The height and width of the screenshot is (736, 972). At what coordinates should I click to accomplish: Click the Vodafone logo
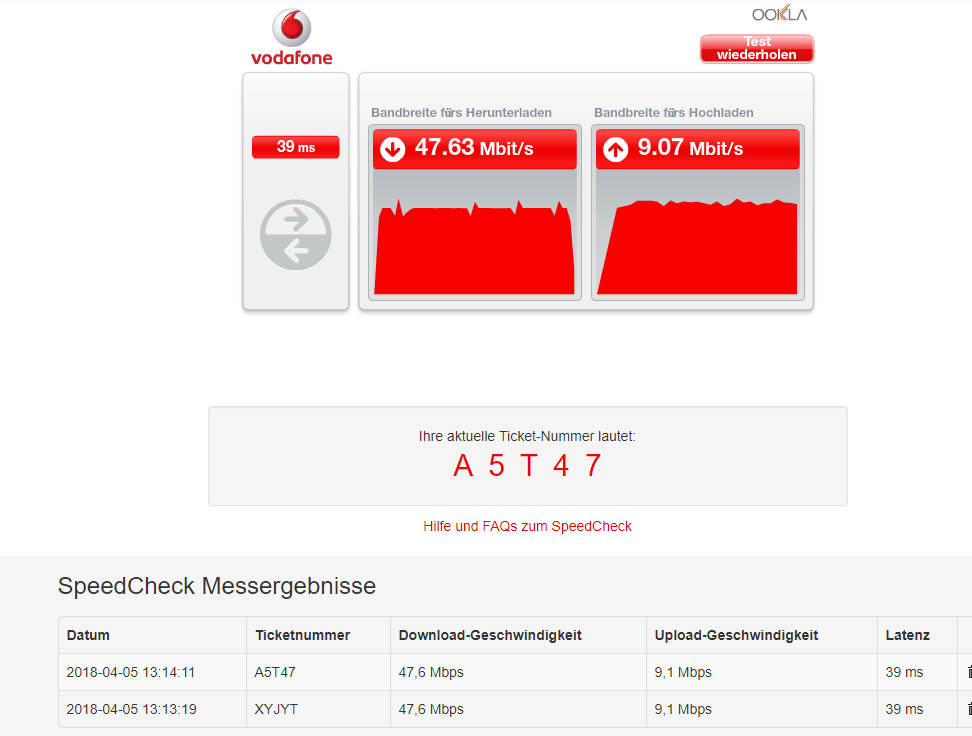(x=292, y=37)
